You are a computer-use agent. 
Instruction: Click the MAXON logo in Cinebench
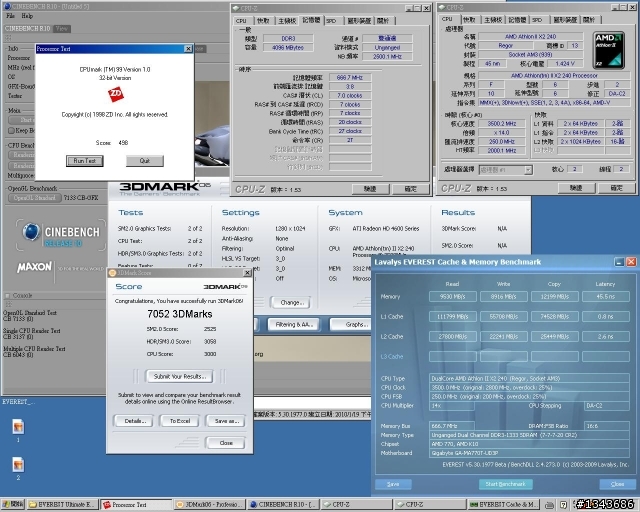point(34,267)
